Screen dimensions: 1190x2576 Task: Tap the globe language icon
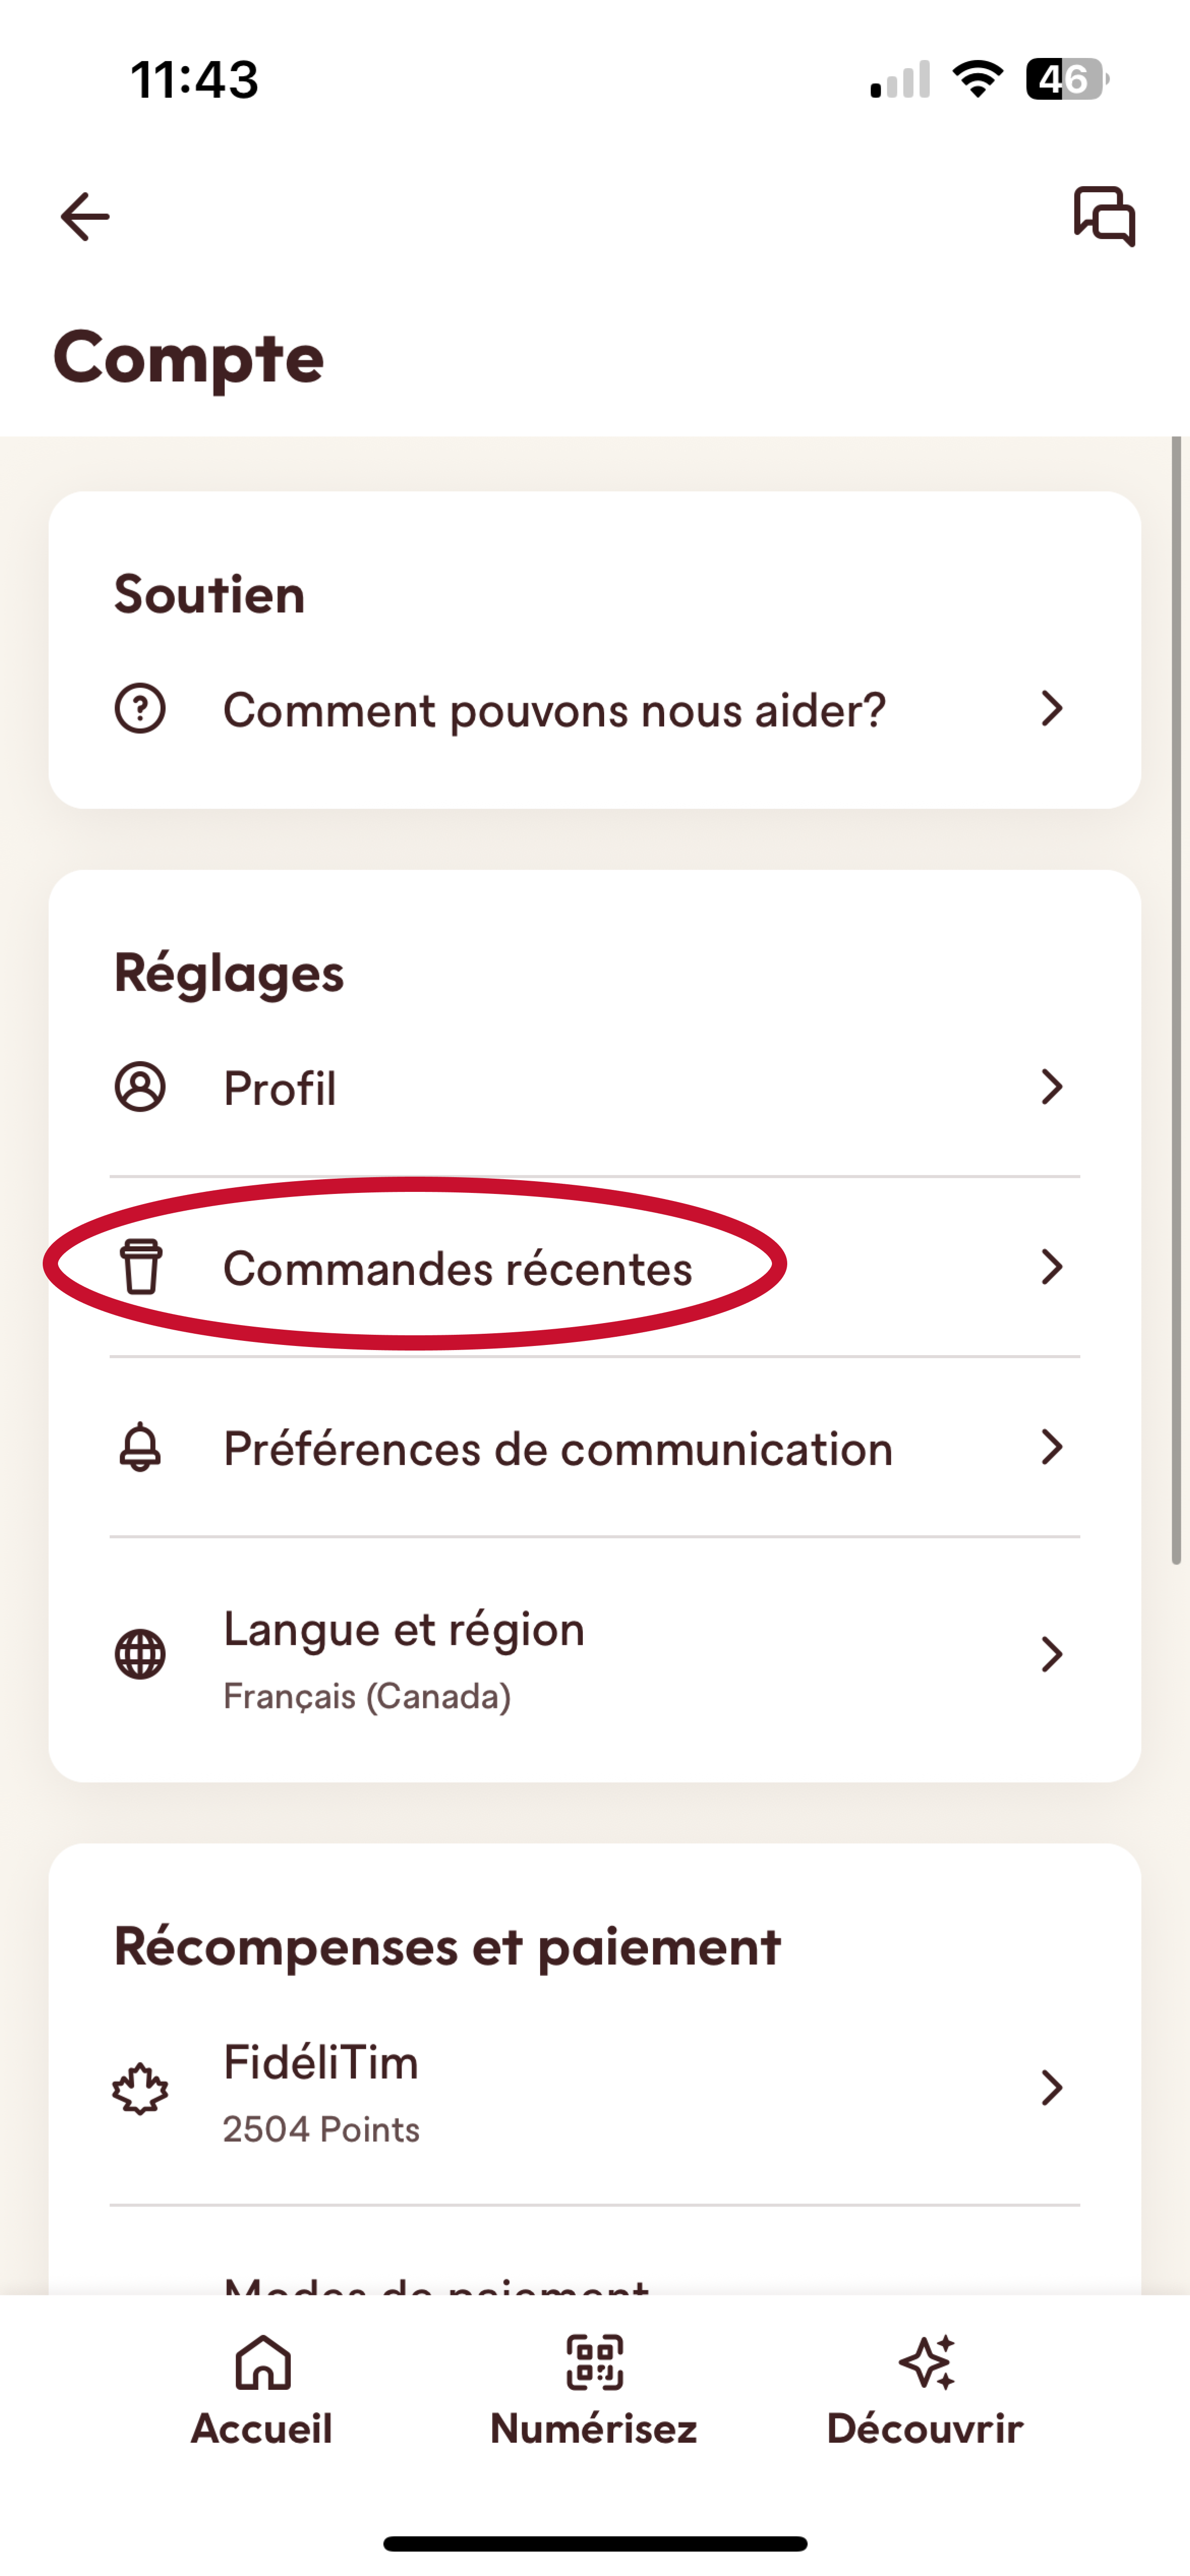click(x=140, y=1654)
